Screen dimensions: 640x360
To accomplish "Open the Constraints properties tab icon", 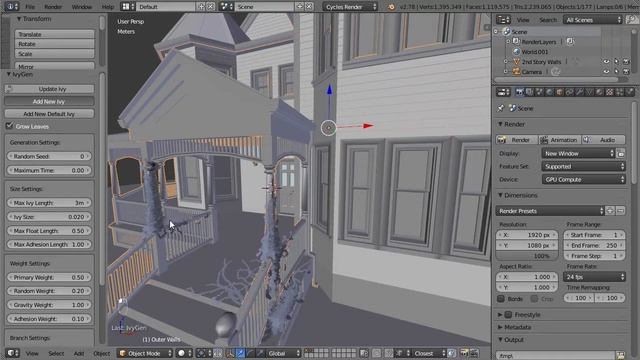I will point(569,92).
